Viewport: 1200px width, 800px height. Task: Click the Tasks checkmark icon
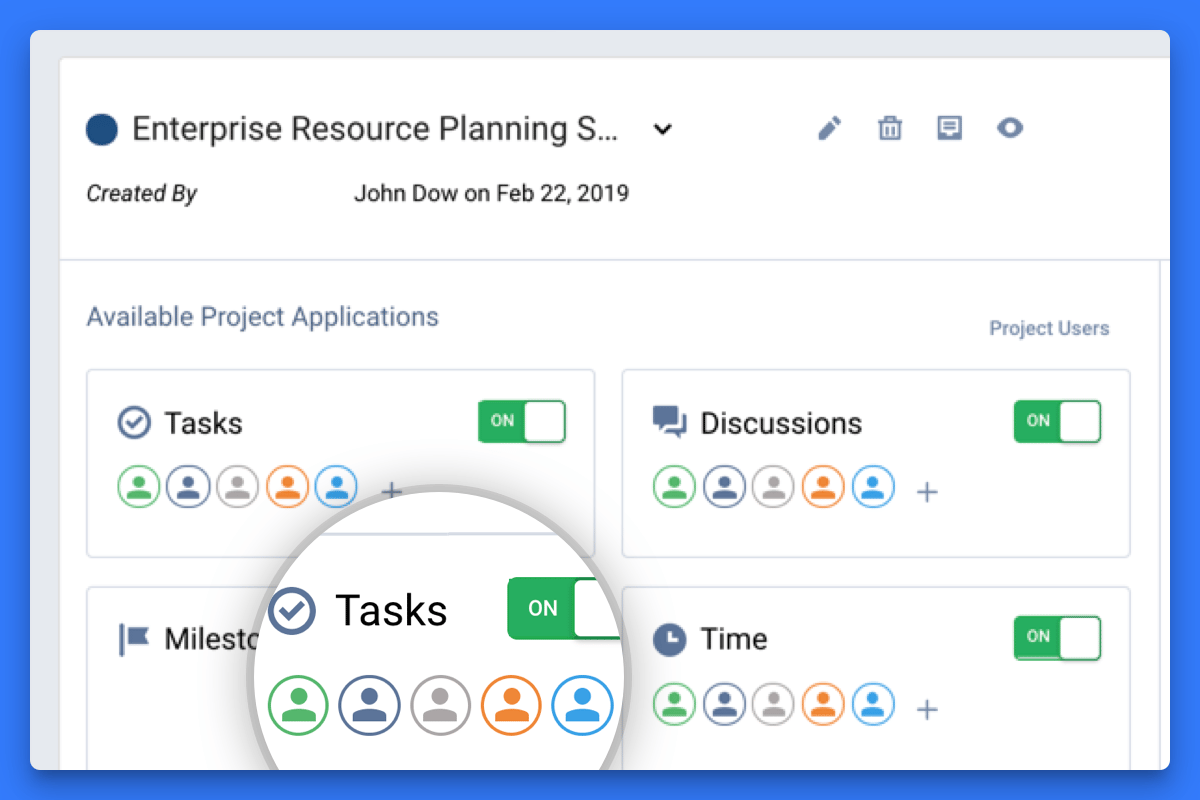(x=133, y=422)
